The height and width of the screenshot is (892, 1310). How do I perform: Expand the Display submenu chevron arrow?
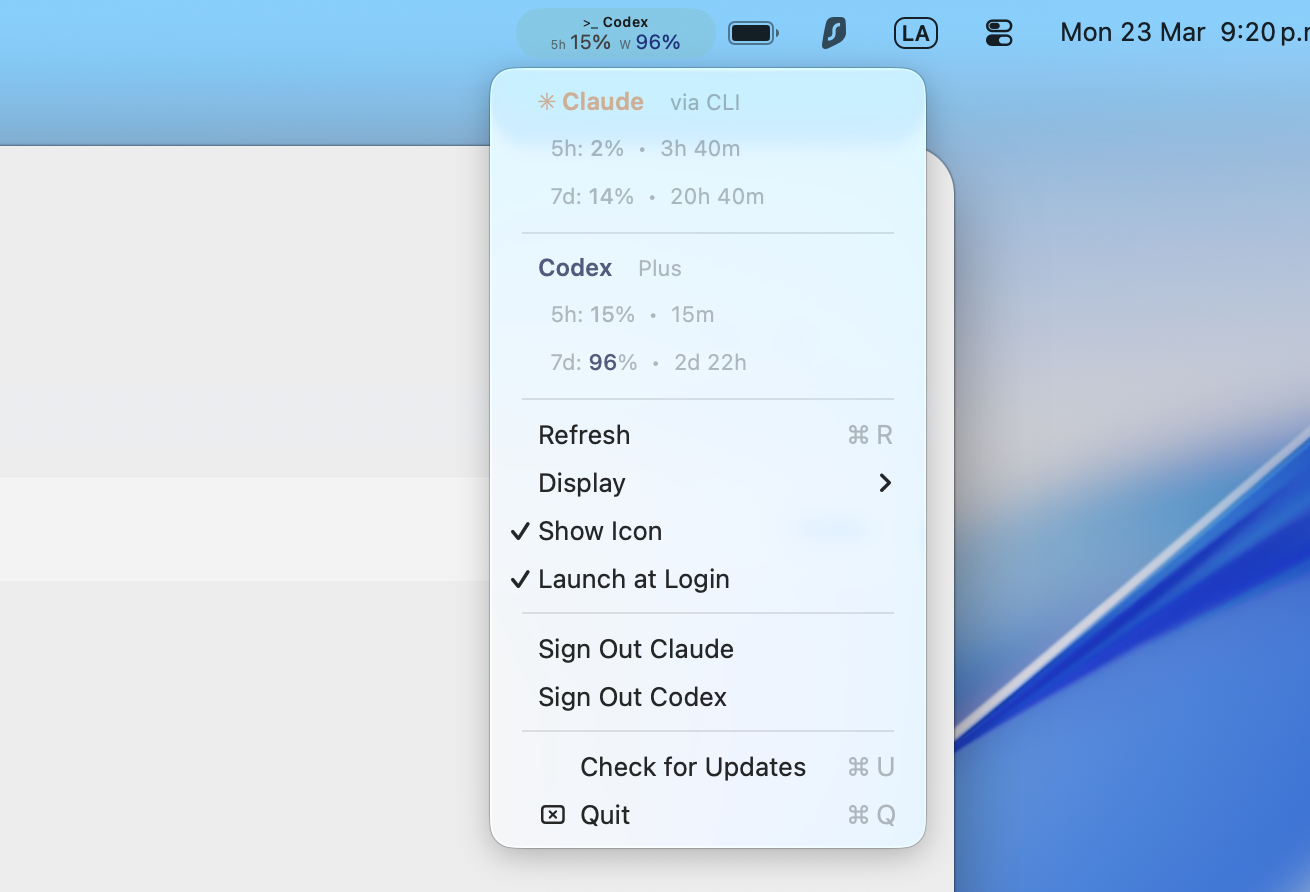tap(885, 483)
